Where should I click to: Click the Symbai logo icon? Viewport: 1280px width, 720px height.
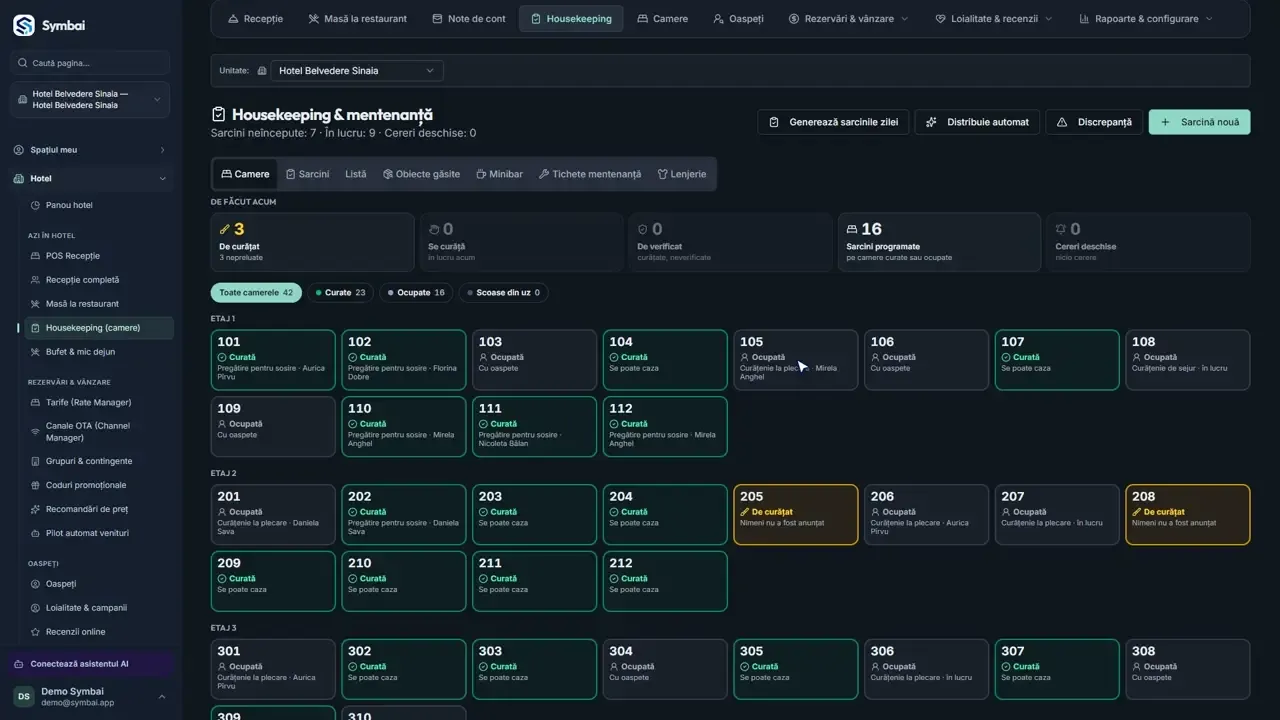coord(24,25)
